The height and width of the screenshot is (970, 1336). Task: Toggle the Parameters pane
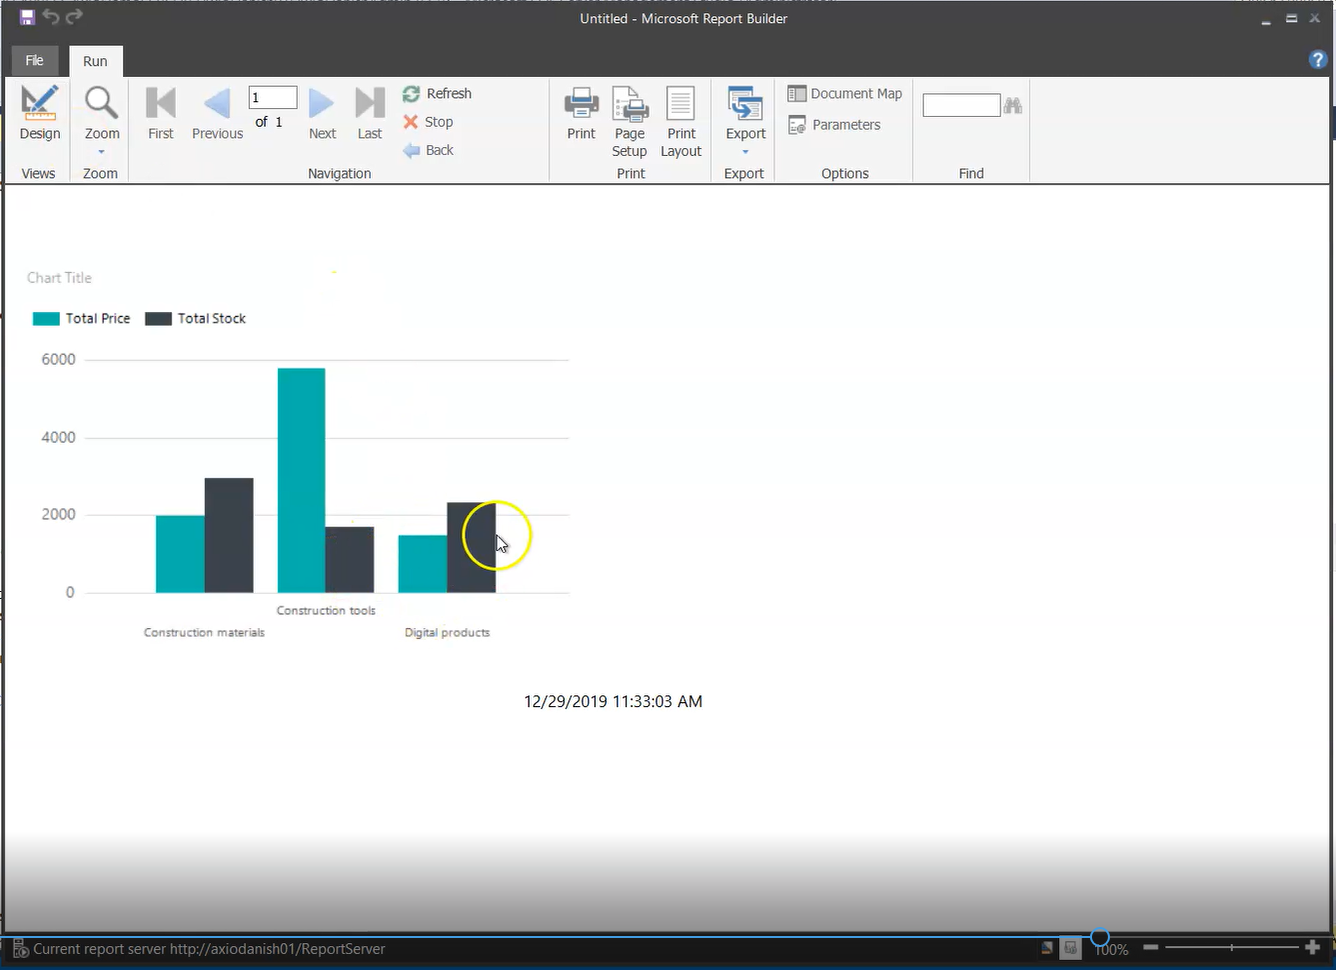pyautogui.click(x=835, y=125)
